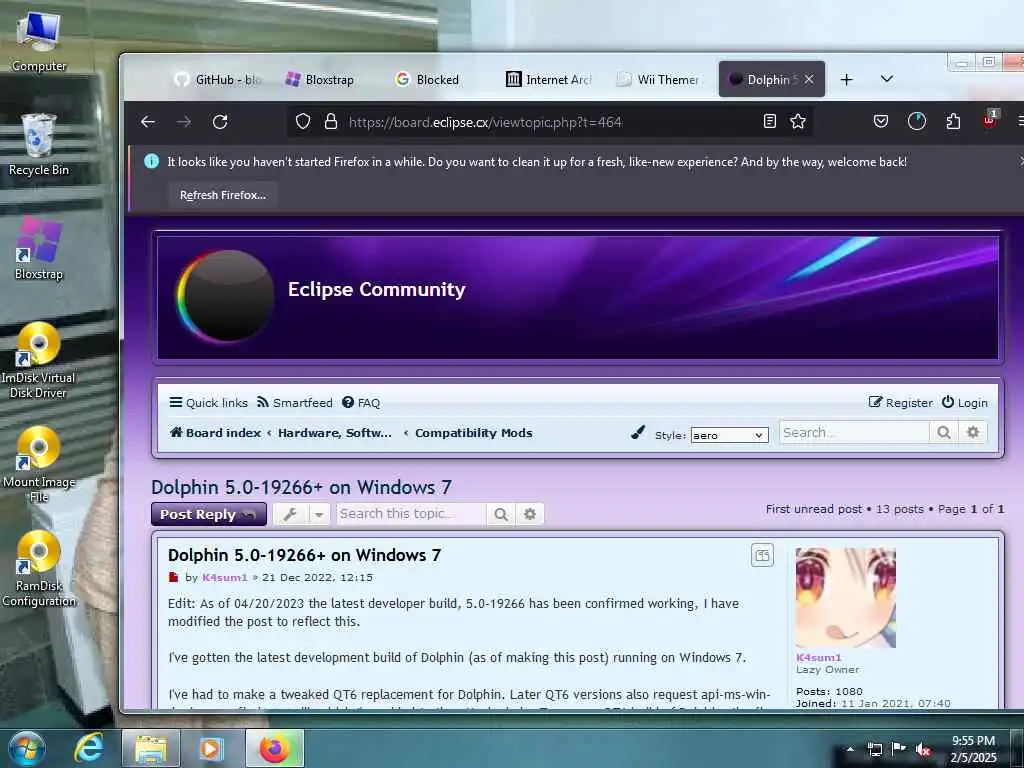The height and width of the screenshot is (768, 1024).
Task: List all tabs with the chevron dropdown
Action: coord(886,79)
